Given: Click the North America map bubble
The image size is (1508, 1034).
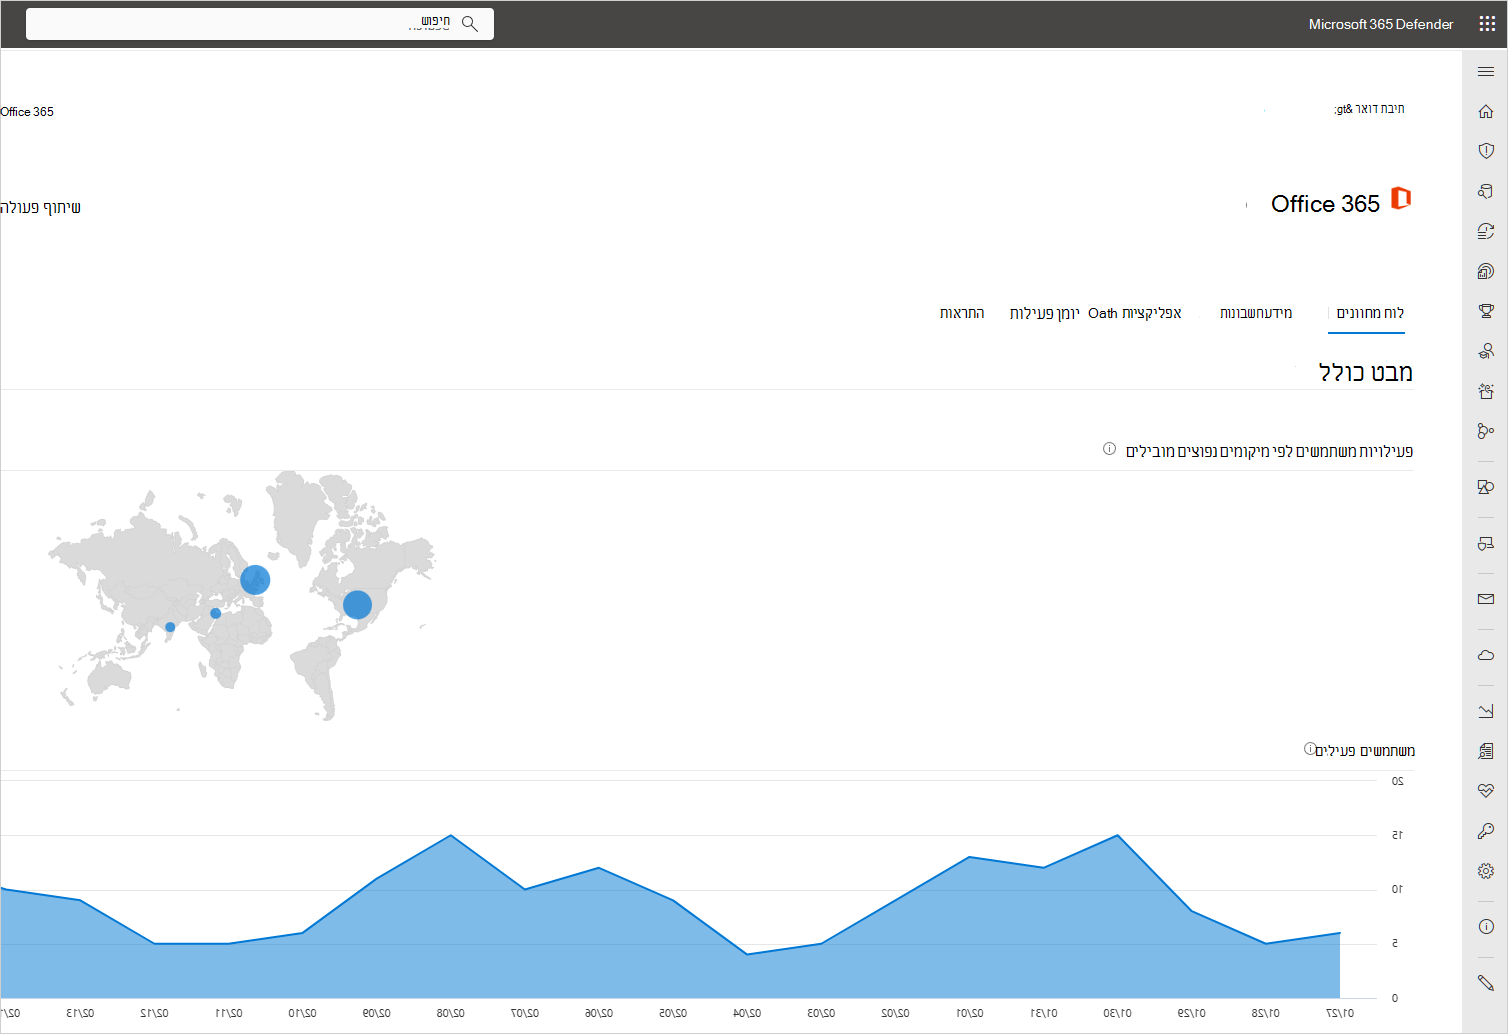Looking at the screenshot, I should 357,604.
